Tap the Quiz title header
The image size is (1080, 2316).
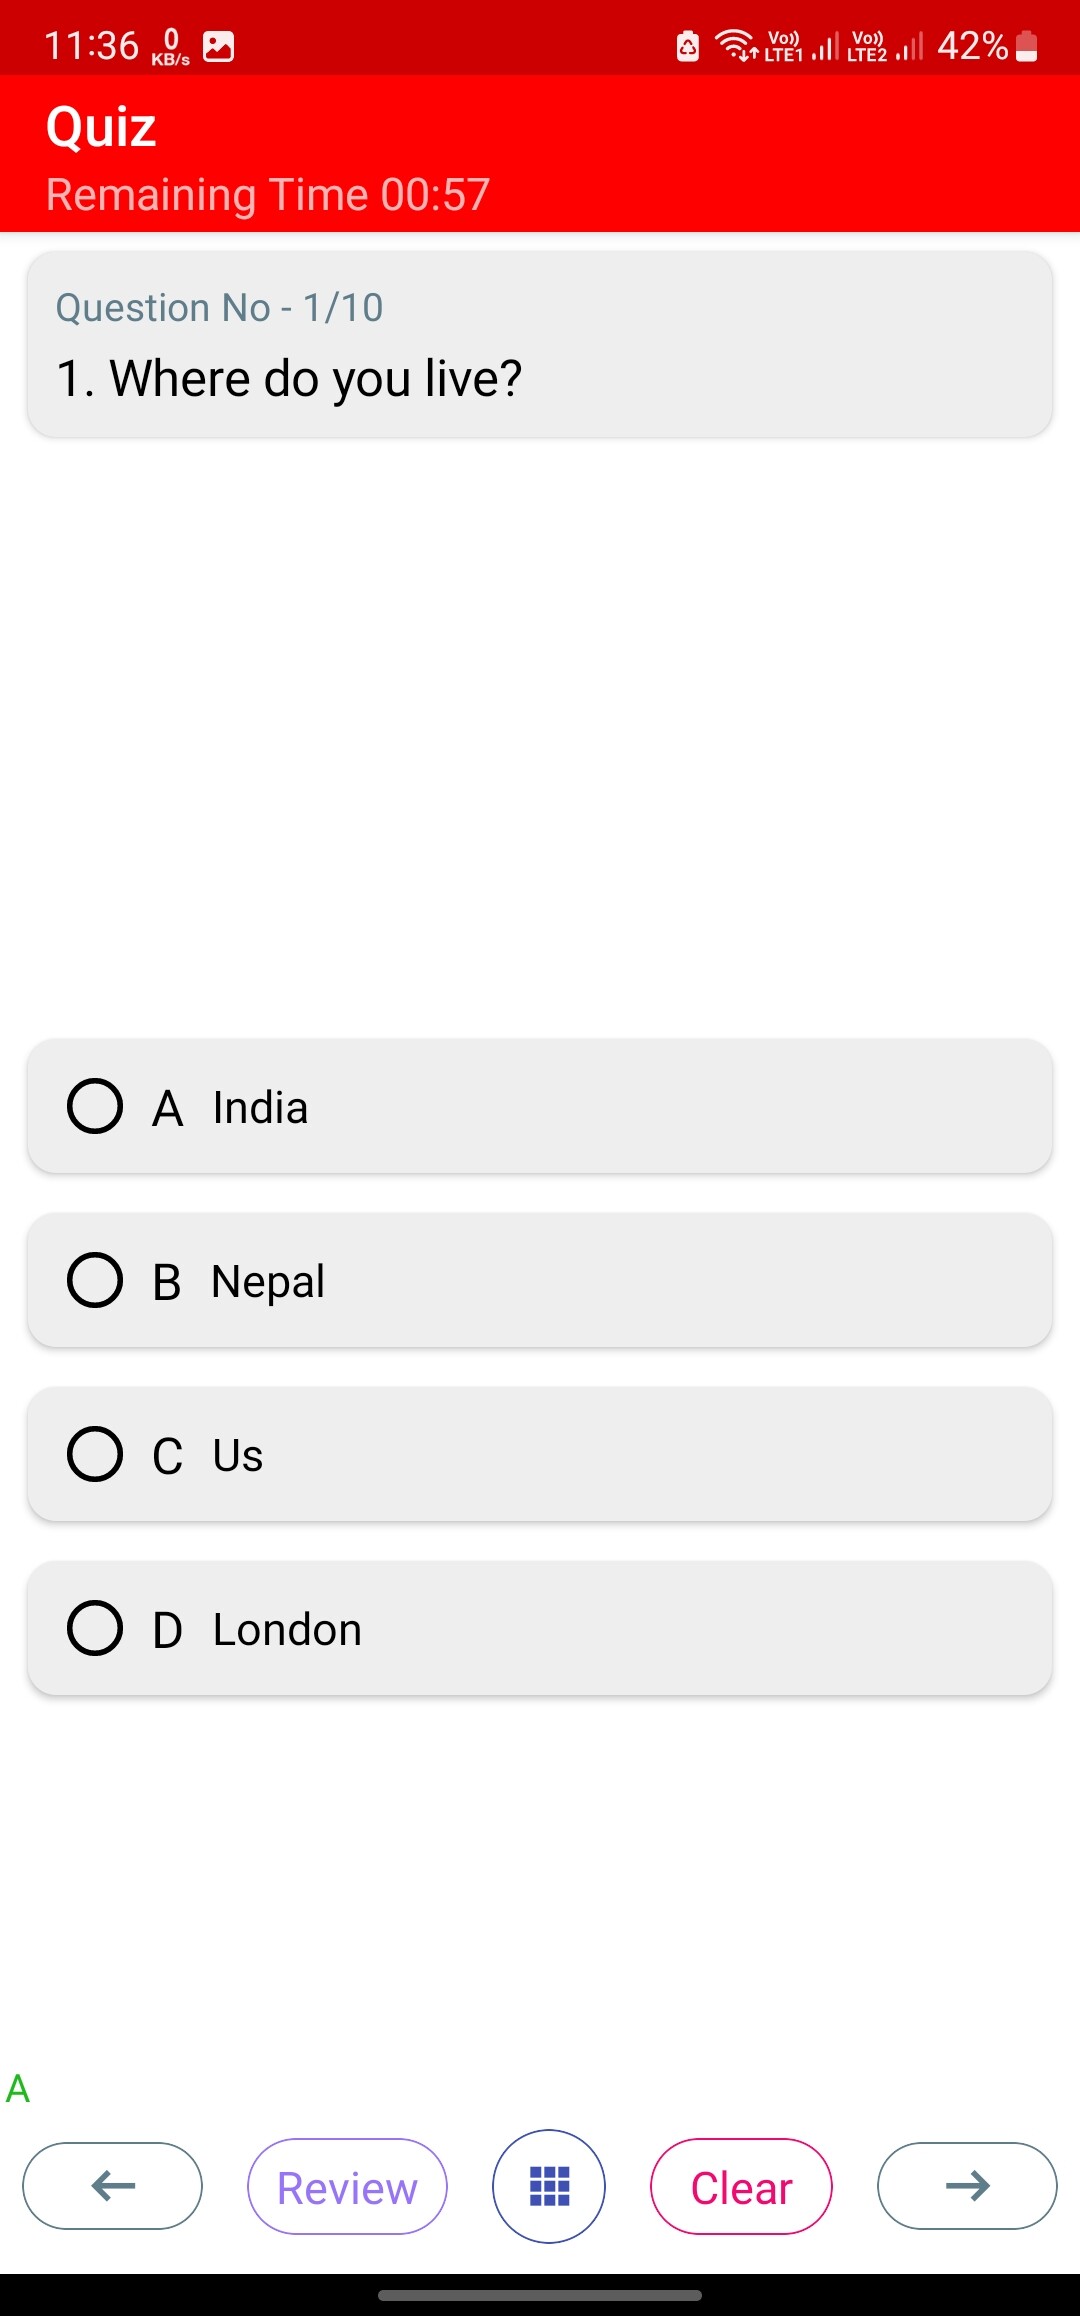tap(101, 127)
